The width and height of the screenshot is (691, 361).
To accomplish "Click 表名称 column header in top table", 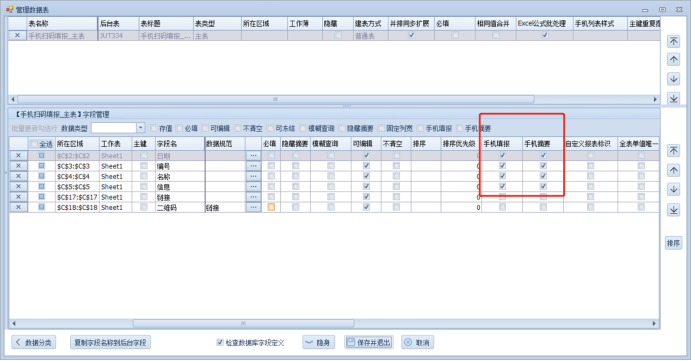I will pyautogui.click(x=62, y=24).
